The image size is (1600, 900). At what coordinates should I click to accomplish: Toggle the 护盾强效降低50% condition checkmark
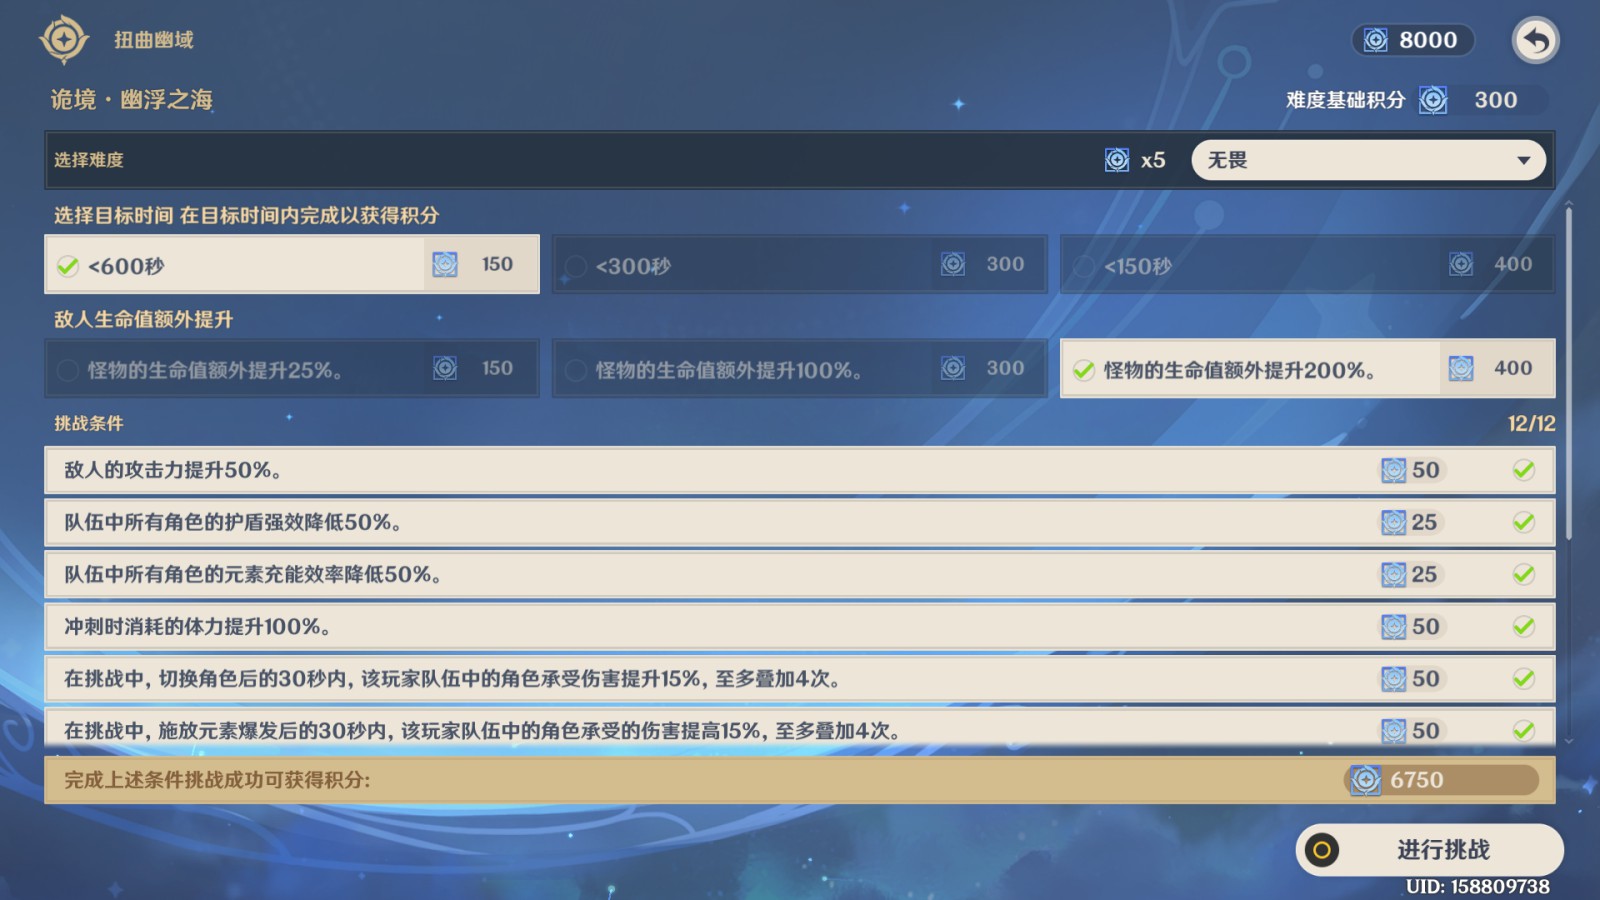click(x=1523, y=522)
